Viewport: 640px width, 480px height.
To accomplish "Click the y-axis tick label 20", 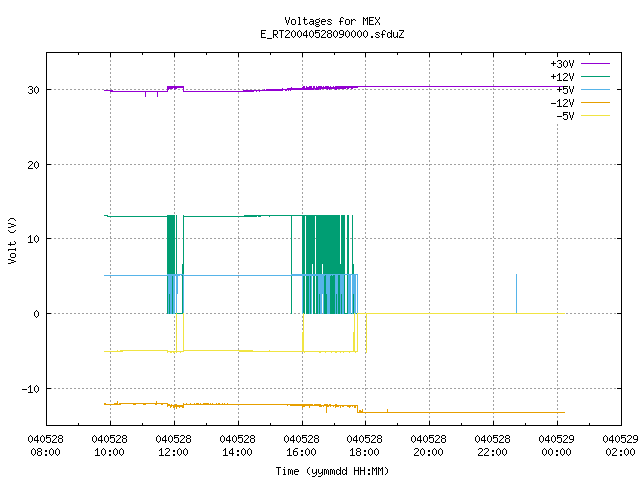I will click(33, 165).
